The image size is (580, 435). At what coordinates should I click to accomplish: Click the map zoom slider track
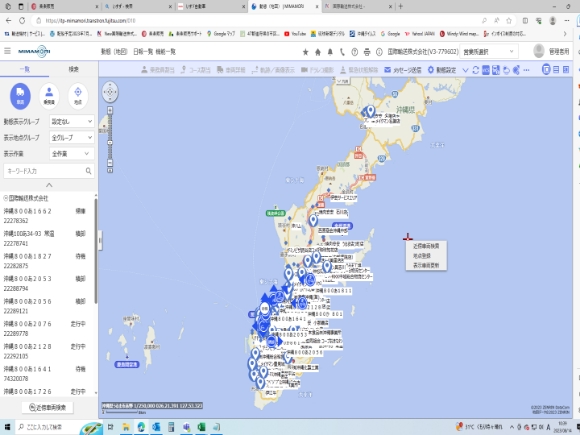110,137
